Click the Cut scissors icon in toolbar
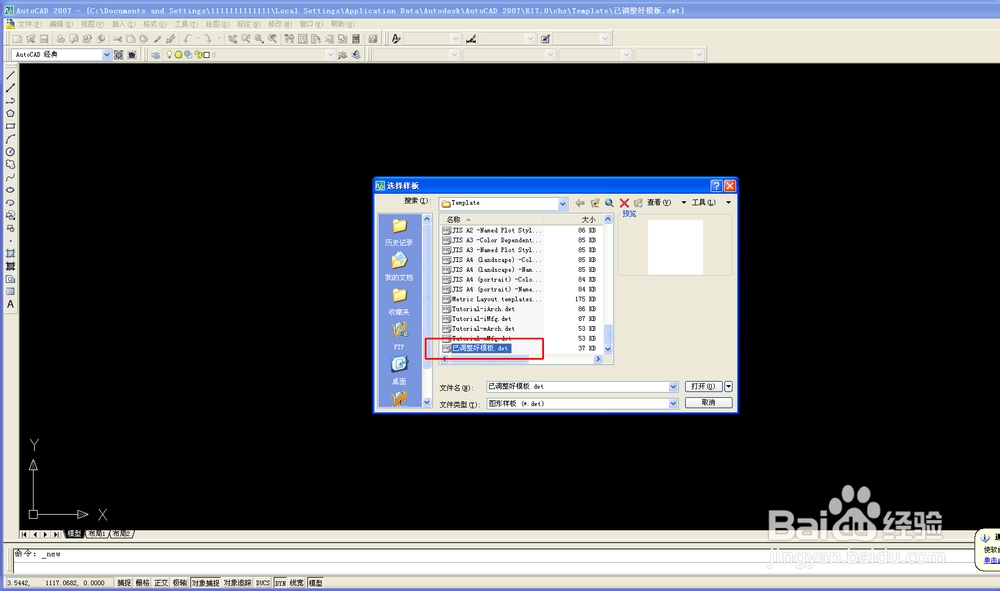The image size is (1000, 591). click(117, 39)
